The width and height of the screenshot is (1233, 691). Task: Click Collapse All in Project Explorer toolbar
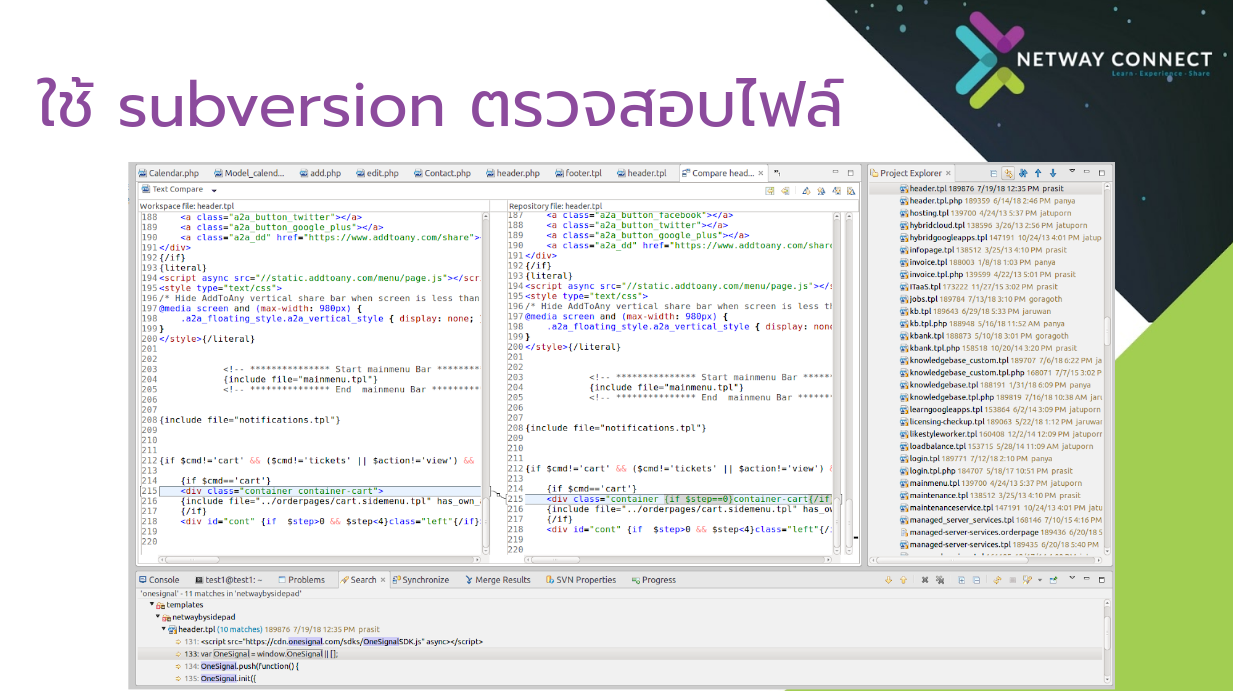[992, 173]
